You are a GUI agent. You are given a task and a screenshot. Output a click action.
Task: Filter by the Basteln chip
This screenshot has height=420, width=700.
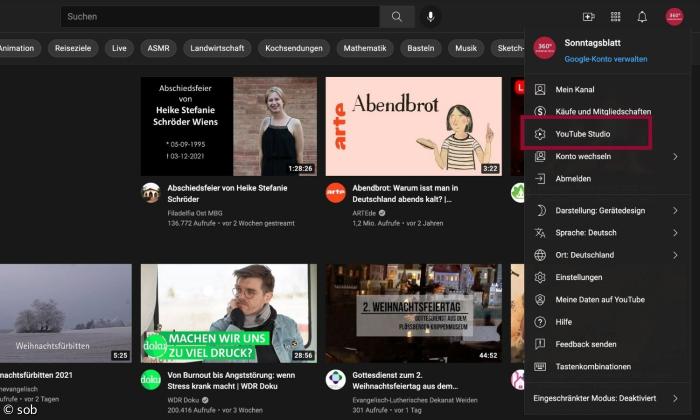click(421, 48)
